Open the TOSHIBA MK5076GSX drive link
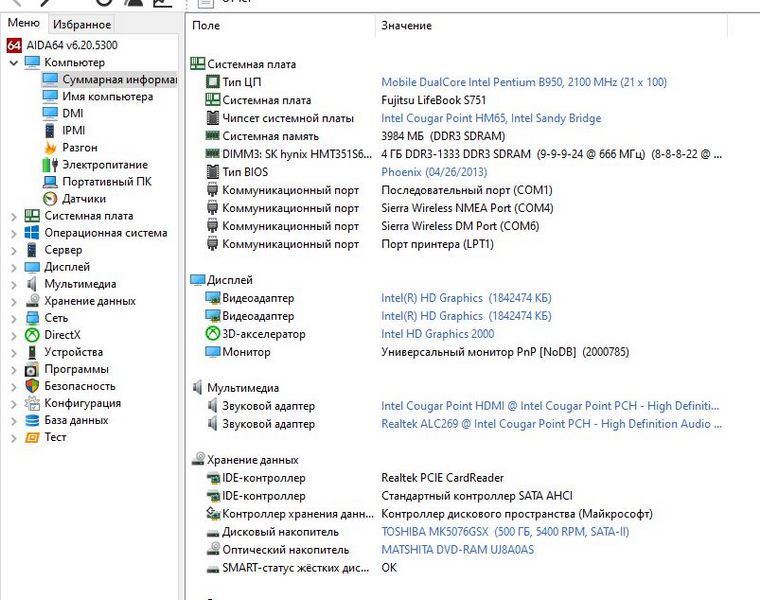The height and width of the screenshot is (600, 760). 505,532
